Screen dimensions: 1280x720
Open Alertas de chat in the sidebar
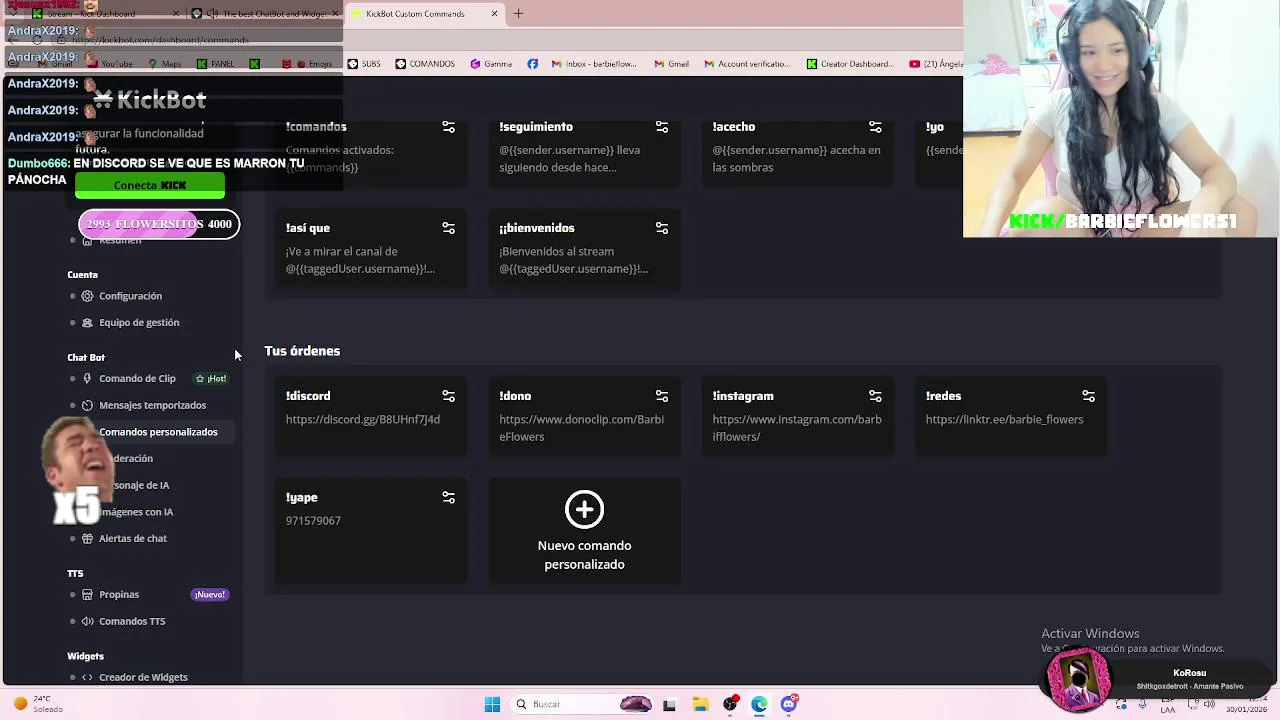(133, 538)
